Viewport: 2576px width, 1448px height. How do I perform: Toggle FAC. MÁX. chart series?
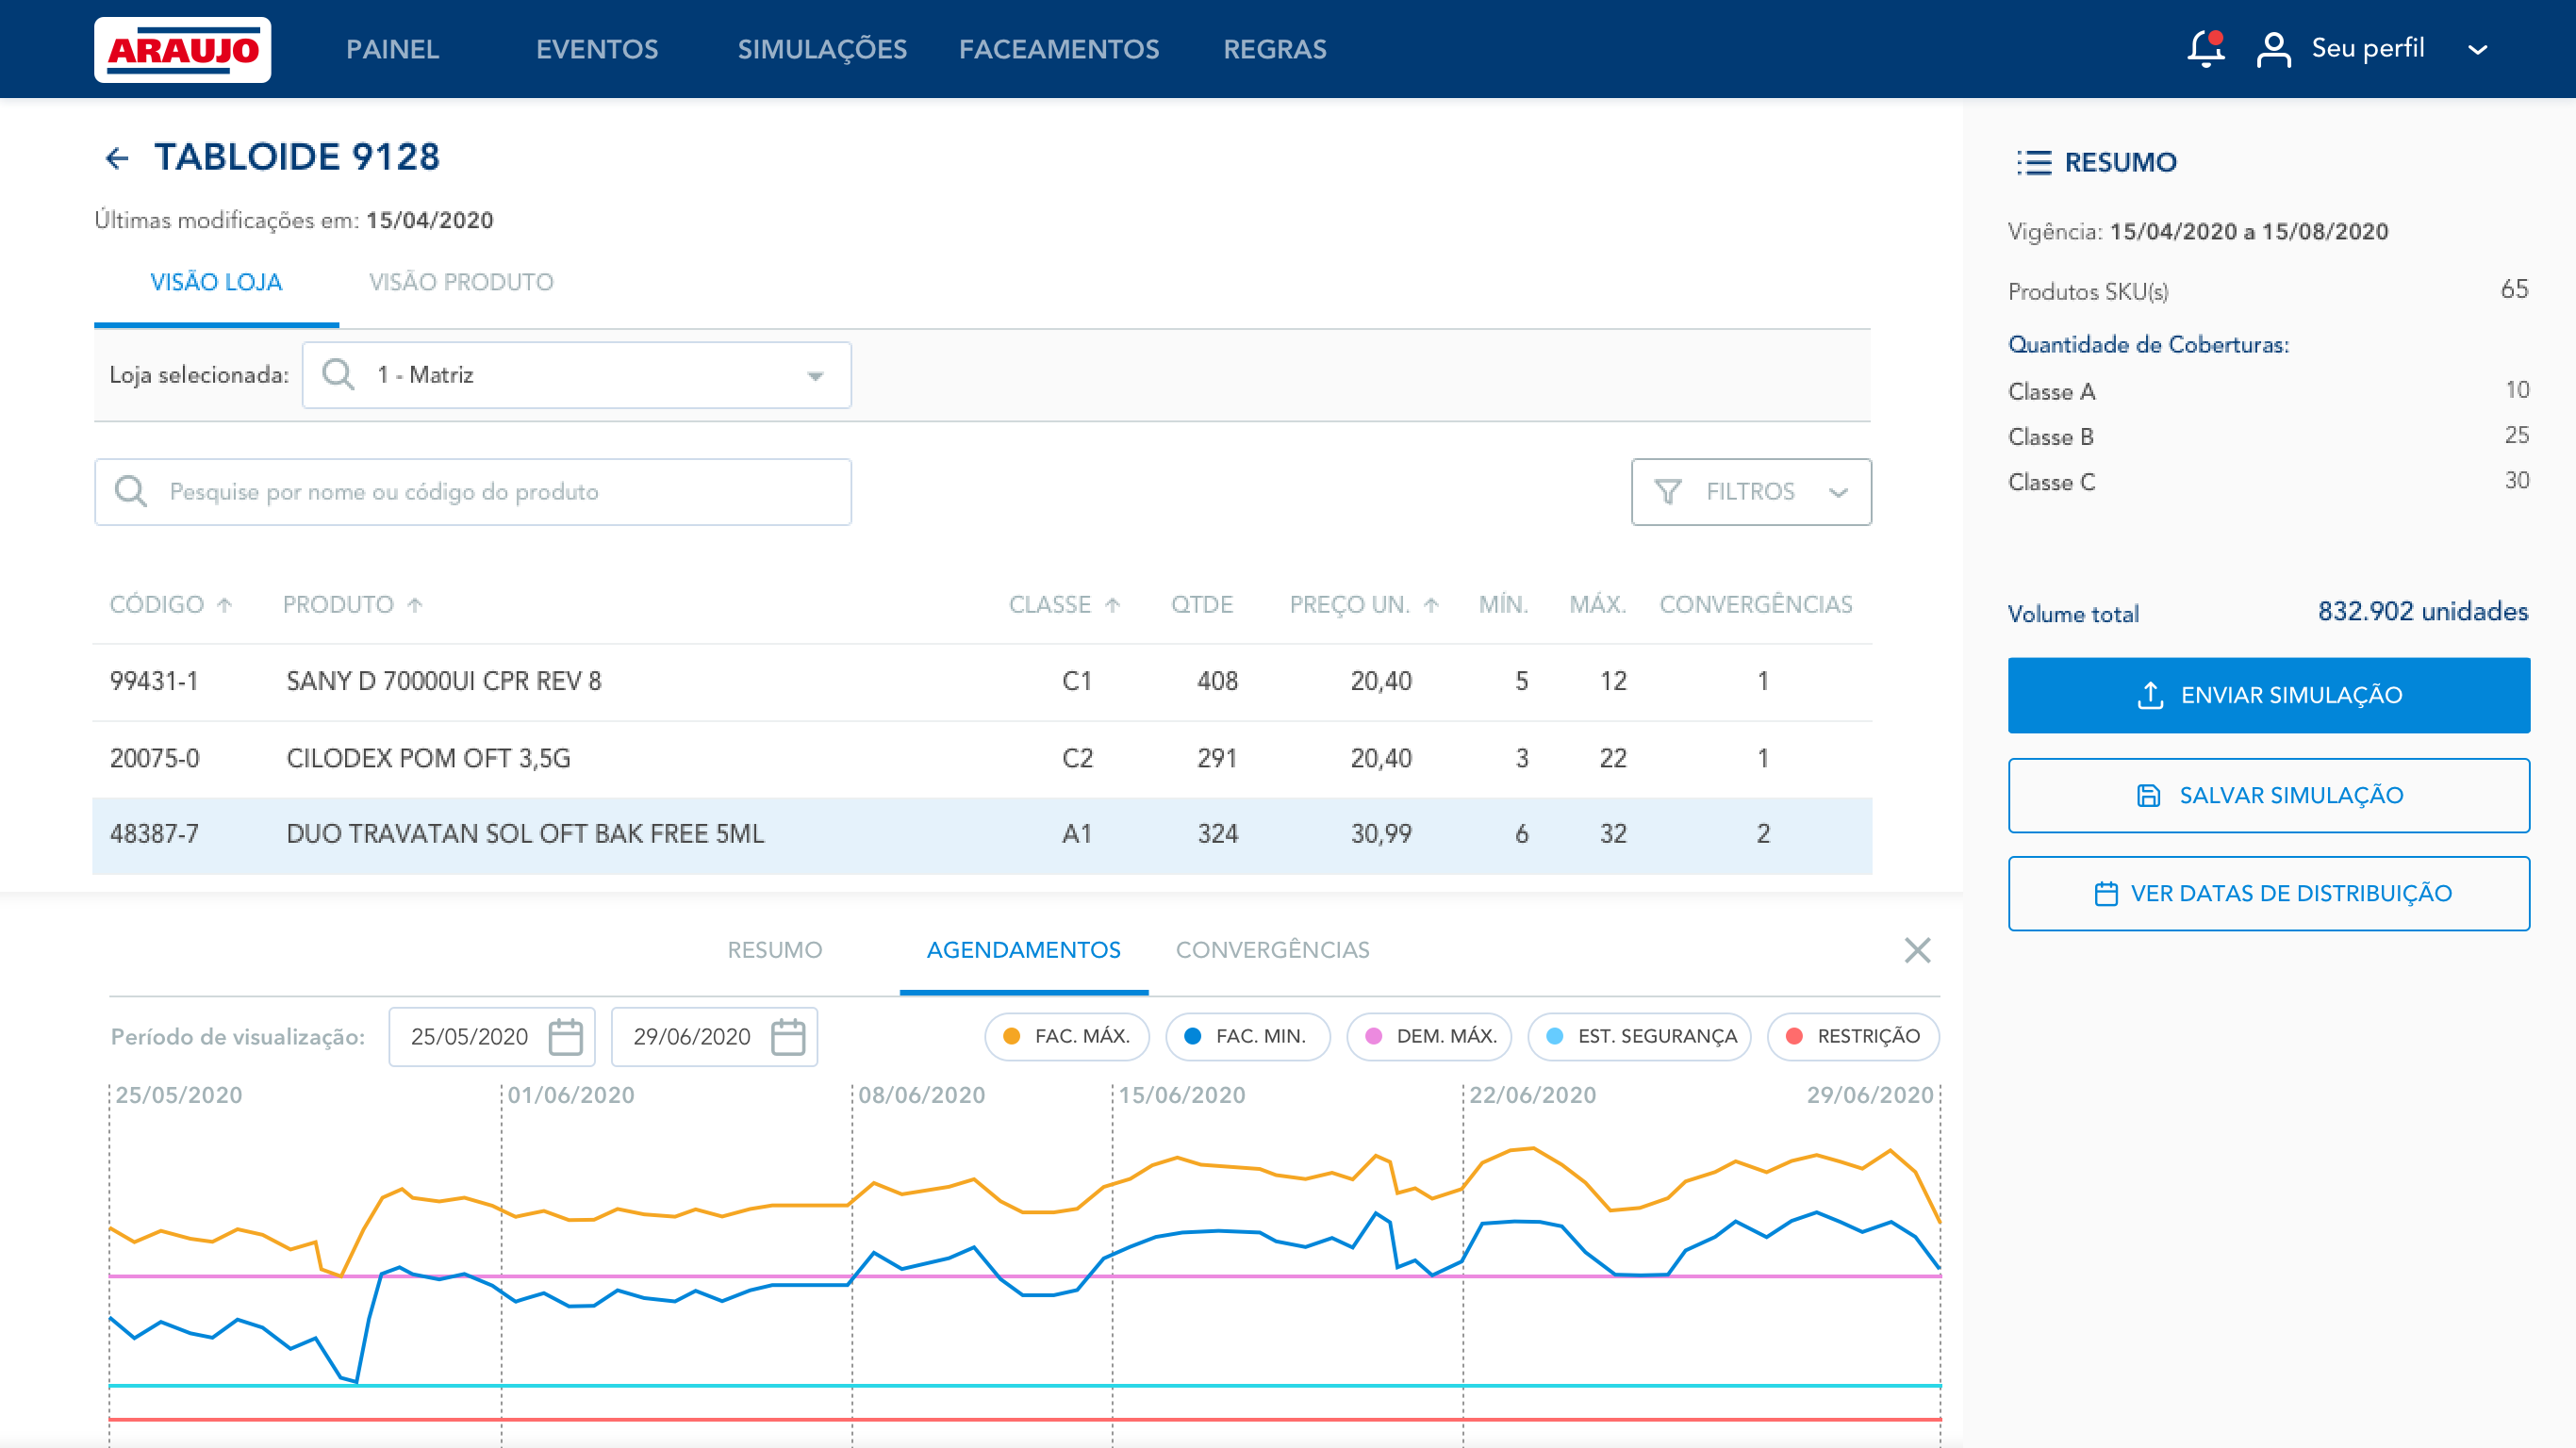[1066, 1036]
